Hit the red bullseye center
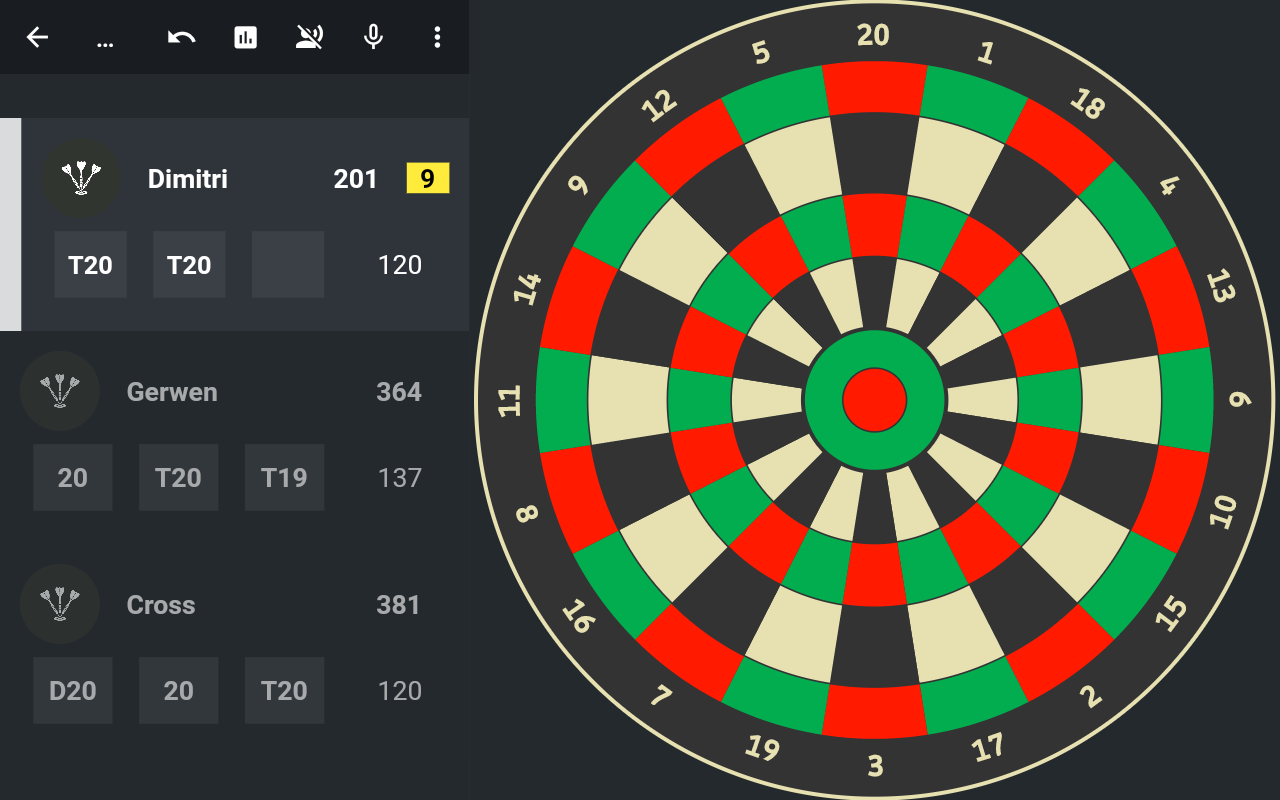Viewport: 1280px width, 800px height. click(x=875, y=399)
